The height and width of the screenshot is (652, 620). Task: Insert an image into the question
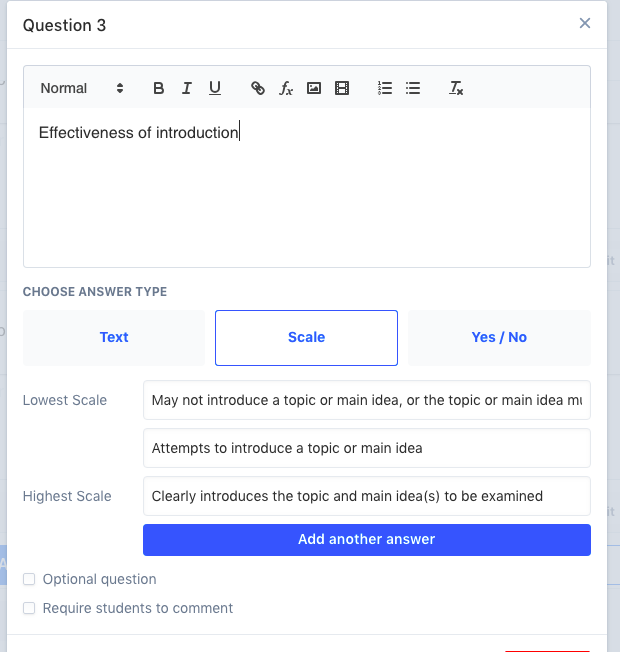pyautogui.click(x=314, y=88)
